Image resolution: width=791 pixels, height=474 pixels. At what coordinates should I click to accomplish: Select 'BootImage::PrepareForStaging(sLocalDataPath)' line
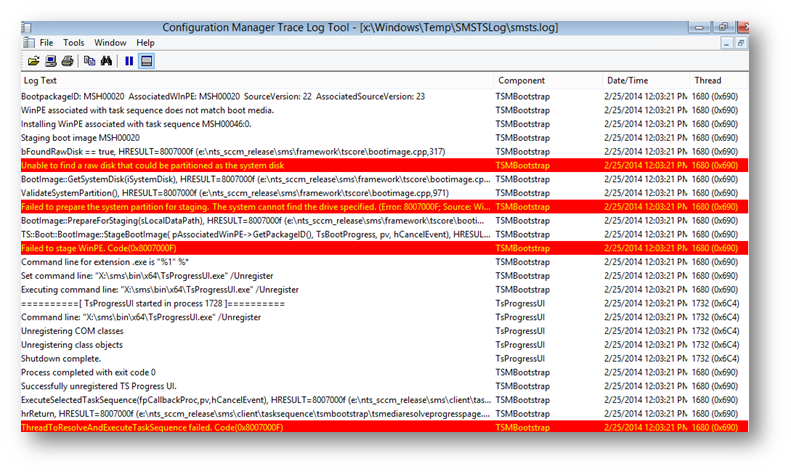click(x=385, y=220)
